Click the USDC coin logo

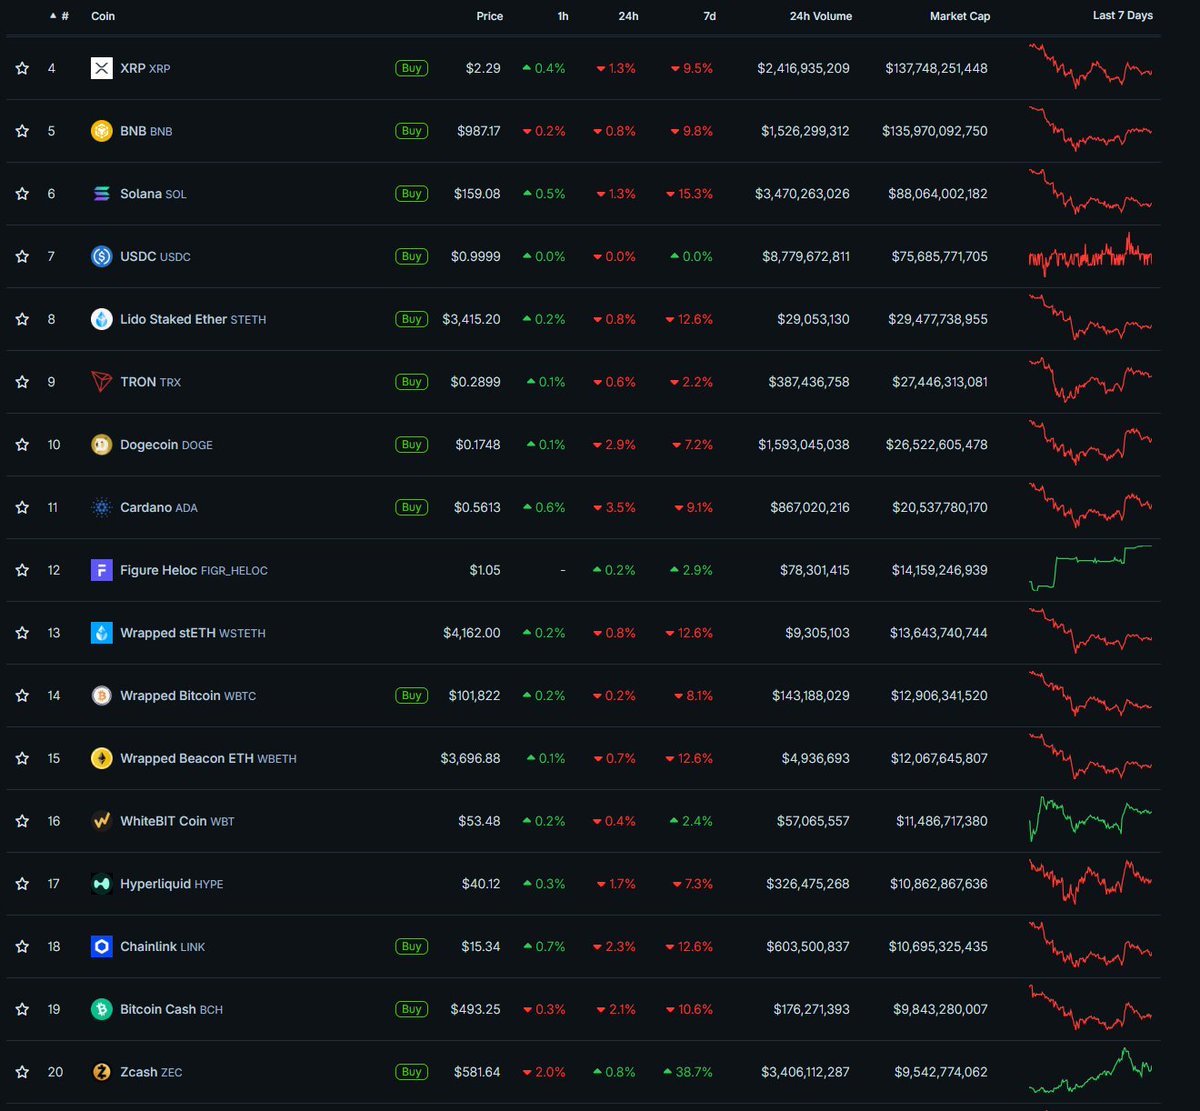coord(102,256)
